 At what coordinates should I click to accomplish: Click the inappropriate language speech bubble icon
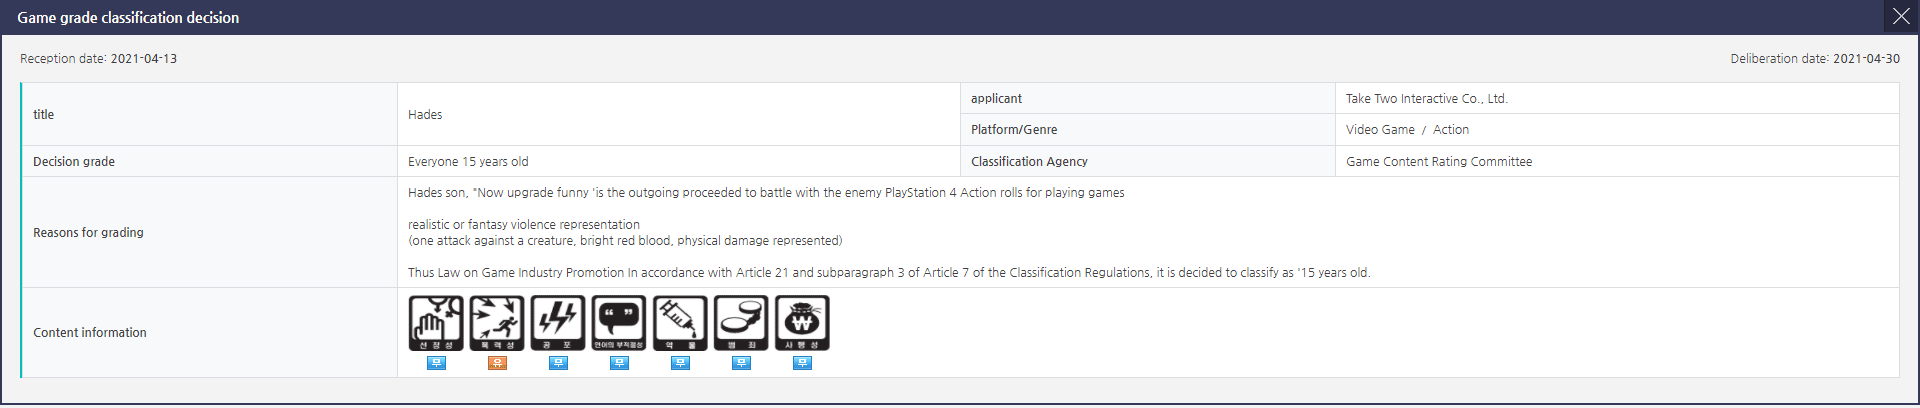619,323
